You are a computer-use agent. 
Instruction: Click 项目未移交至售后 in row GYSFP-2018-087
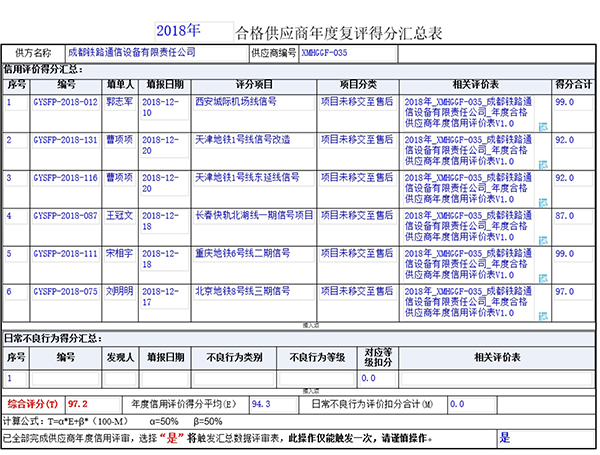357,215
